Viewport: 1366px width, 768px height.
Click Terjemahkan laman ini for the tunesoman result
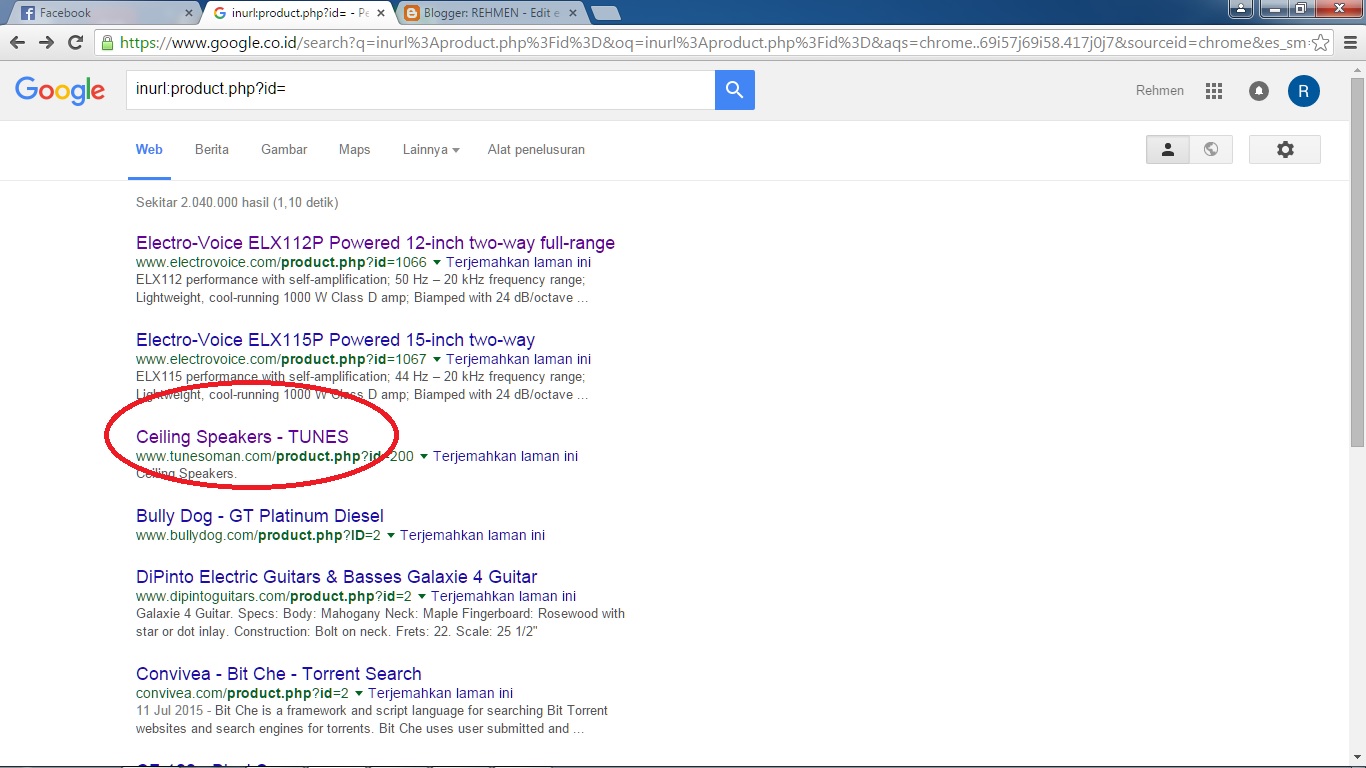(505, 457)
